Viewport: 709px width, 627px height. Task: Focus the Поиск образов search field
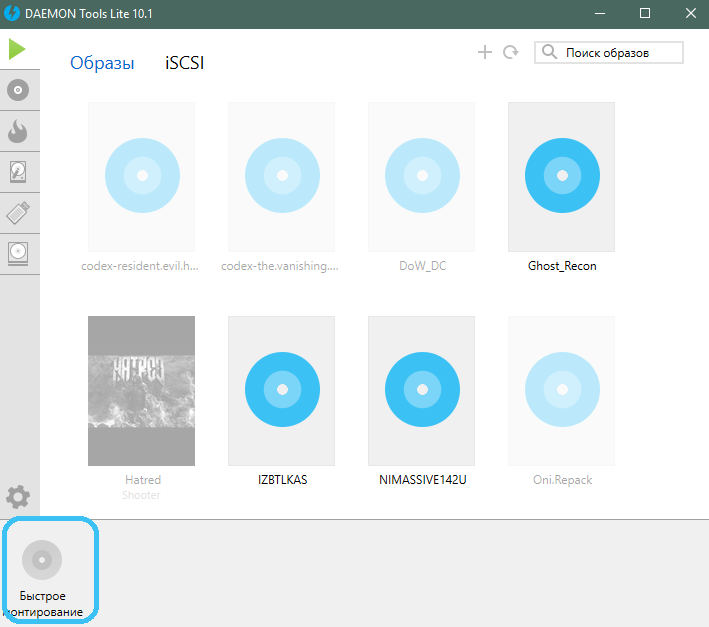(x=609, y=52)
